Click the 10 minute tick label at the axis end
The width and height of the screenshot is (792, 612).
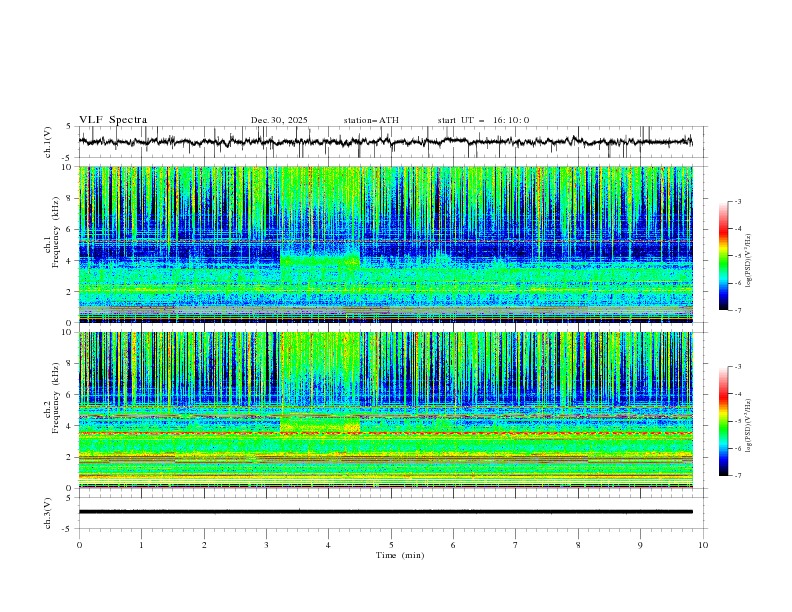click(703, 544)
